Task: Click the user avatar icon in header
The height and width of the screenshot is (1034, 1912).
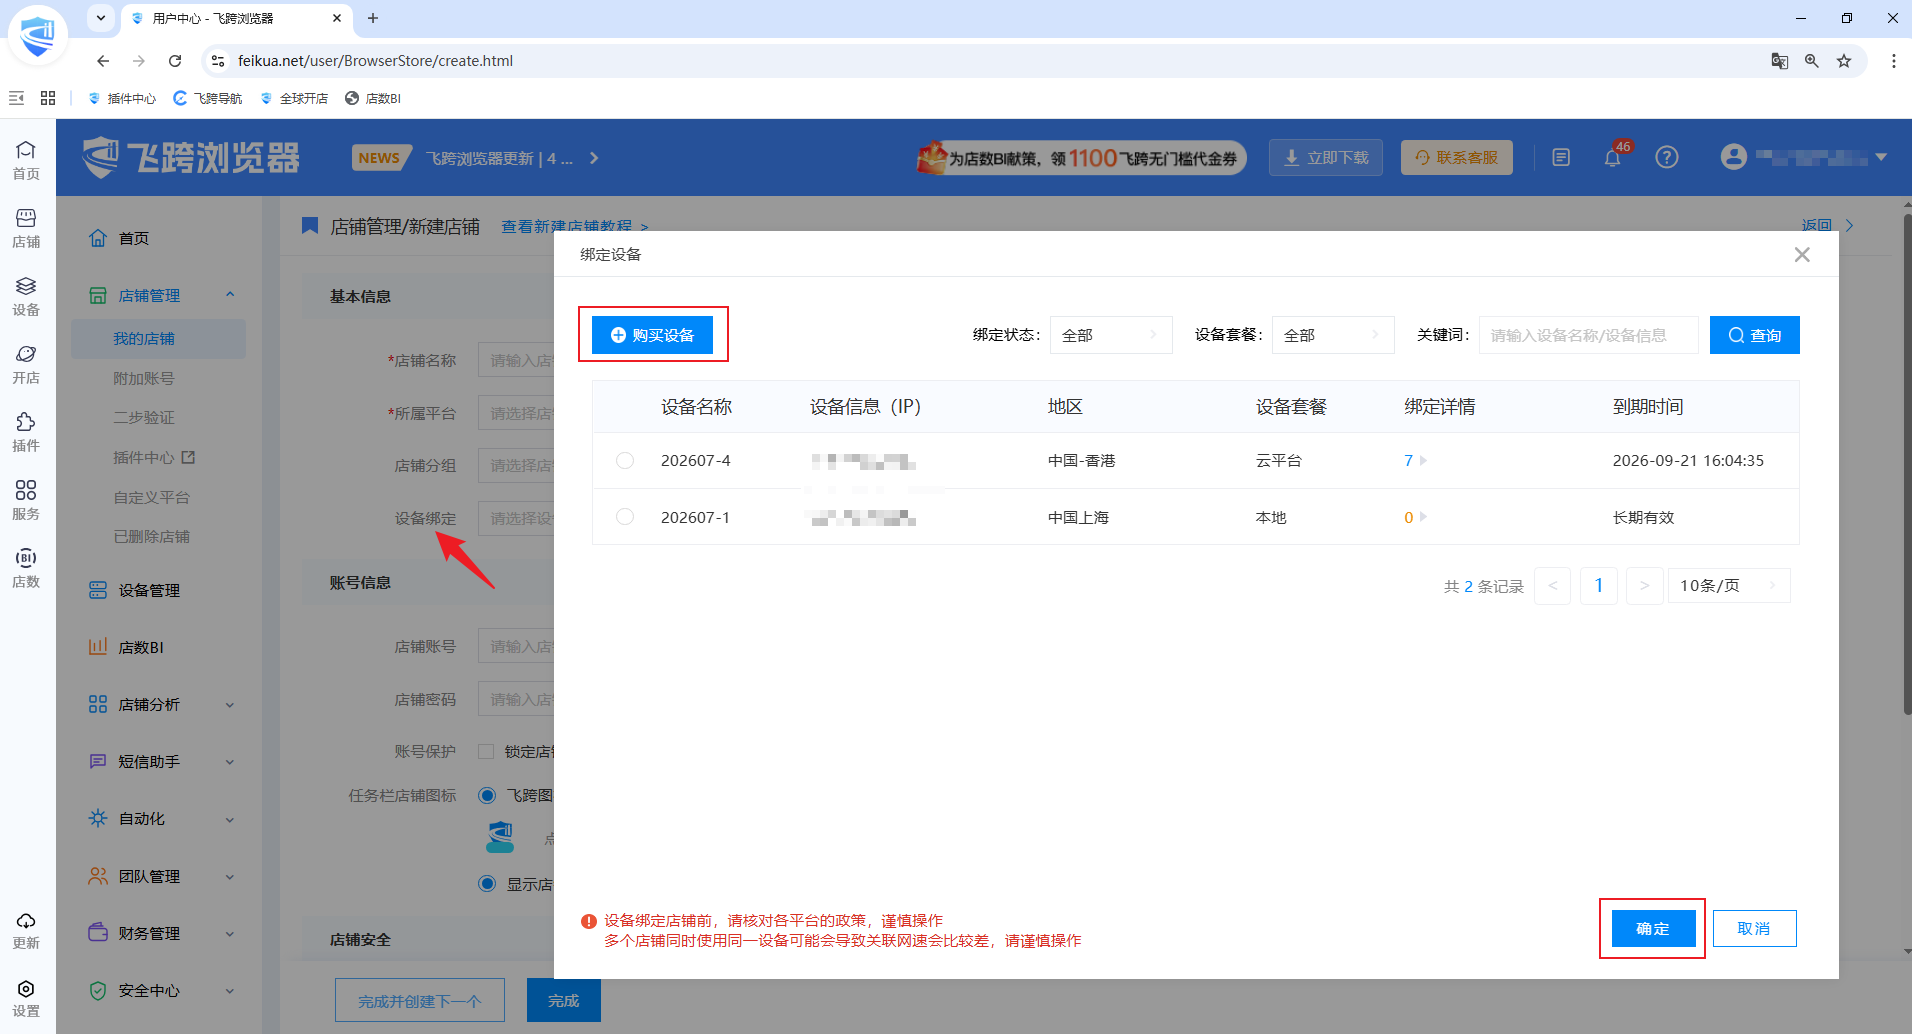Action: click(x=1734, y=157)
